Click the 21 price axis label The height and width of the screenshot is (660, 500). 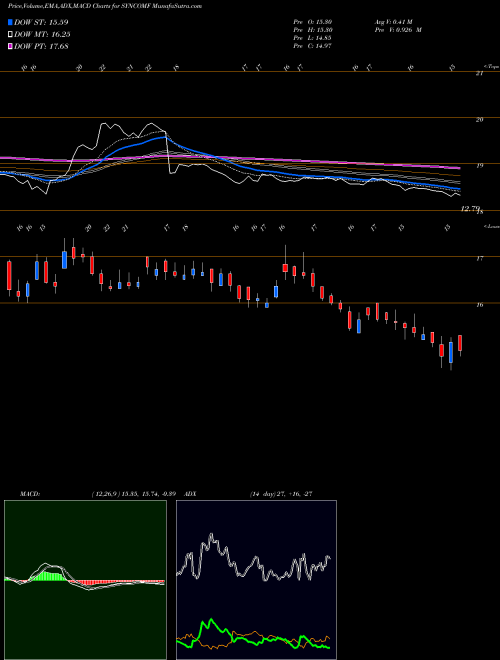point(479,74)
